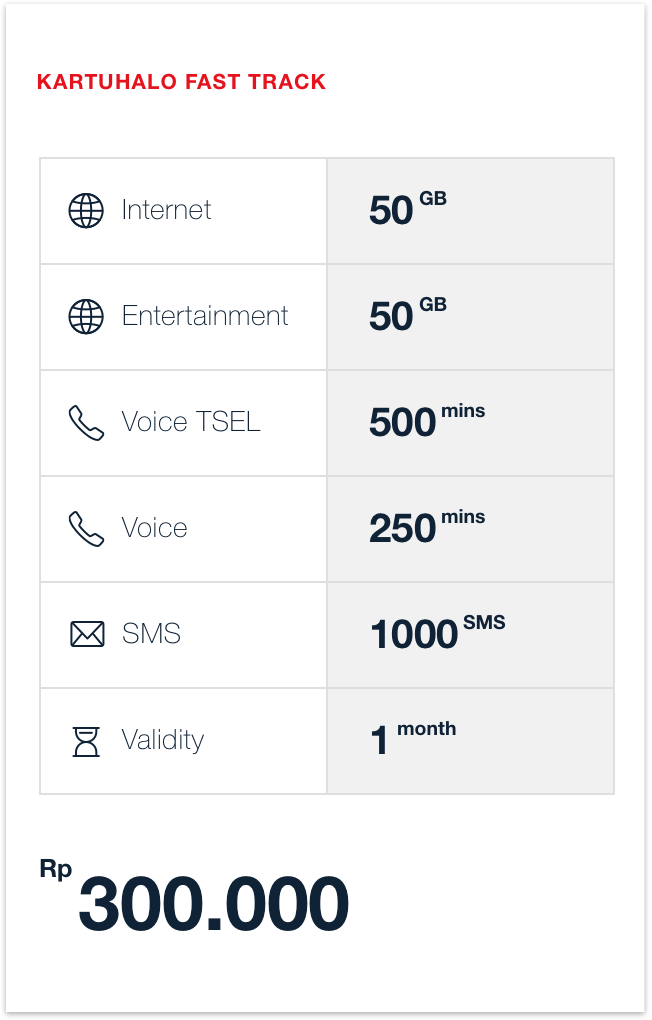This screenshot has width=652, height=1020.
Task: Click the globe icon beside Internet
Action: tap(86, 211)
